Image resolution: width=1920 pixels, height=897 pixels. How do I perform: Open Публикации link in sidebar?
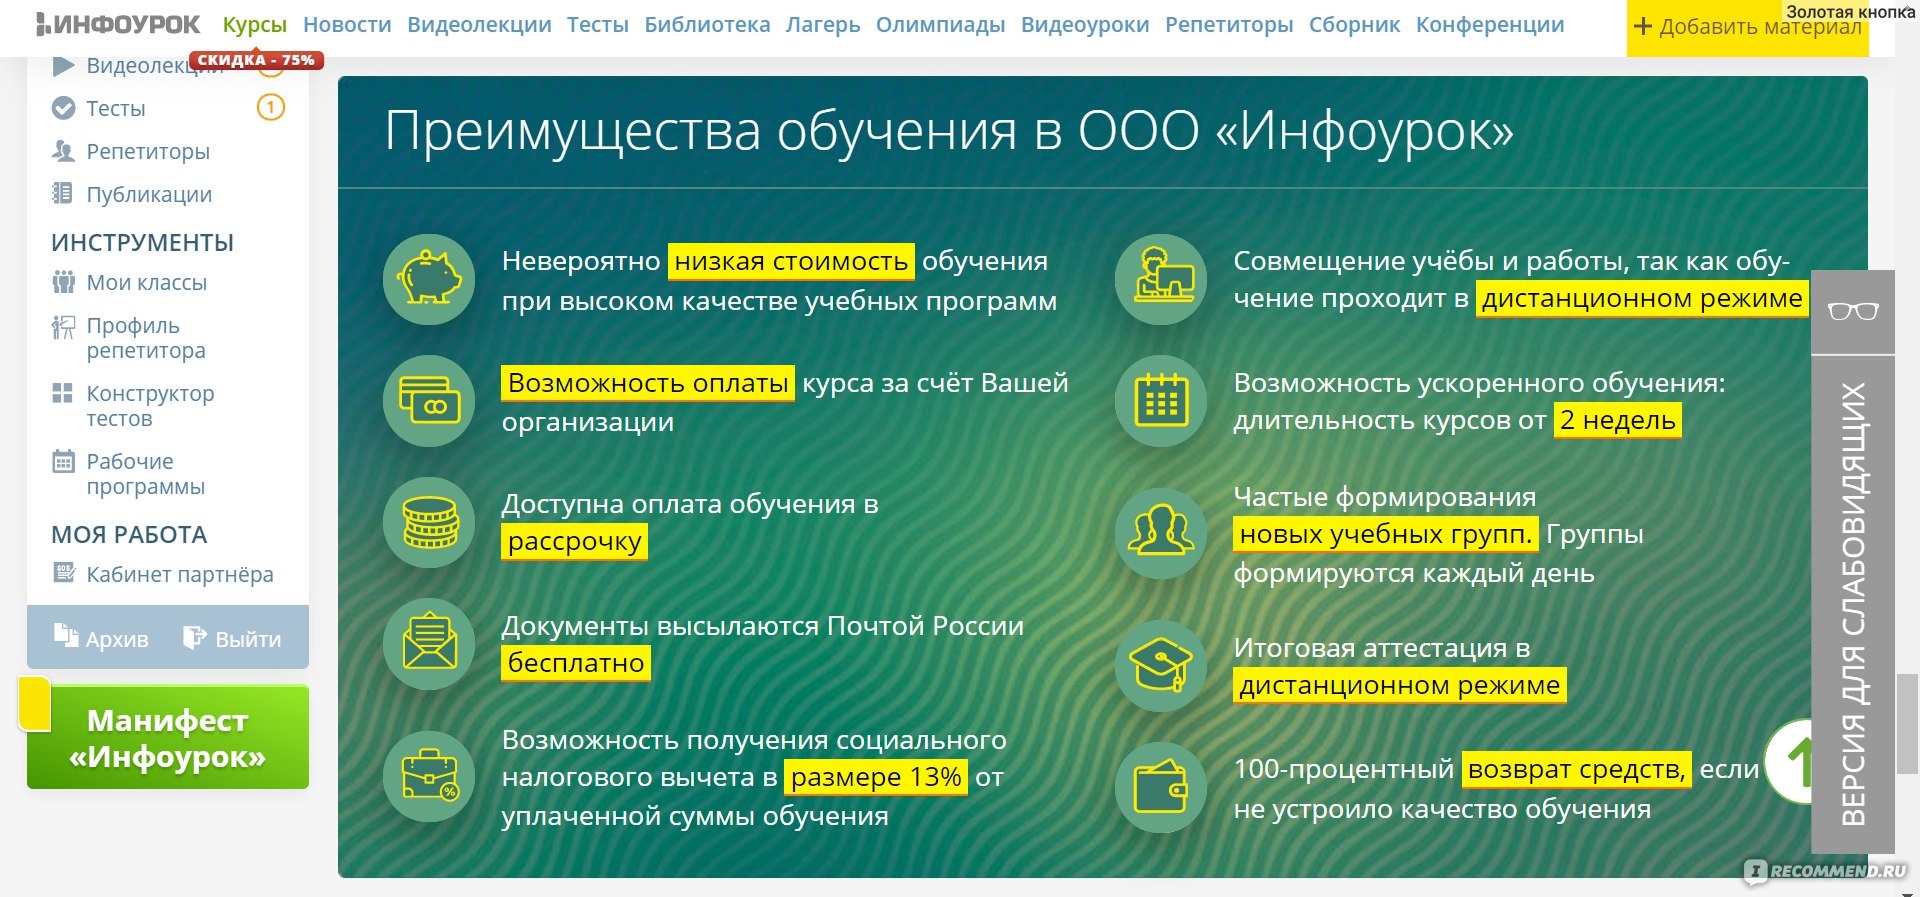pos(149,194)
